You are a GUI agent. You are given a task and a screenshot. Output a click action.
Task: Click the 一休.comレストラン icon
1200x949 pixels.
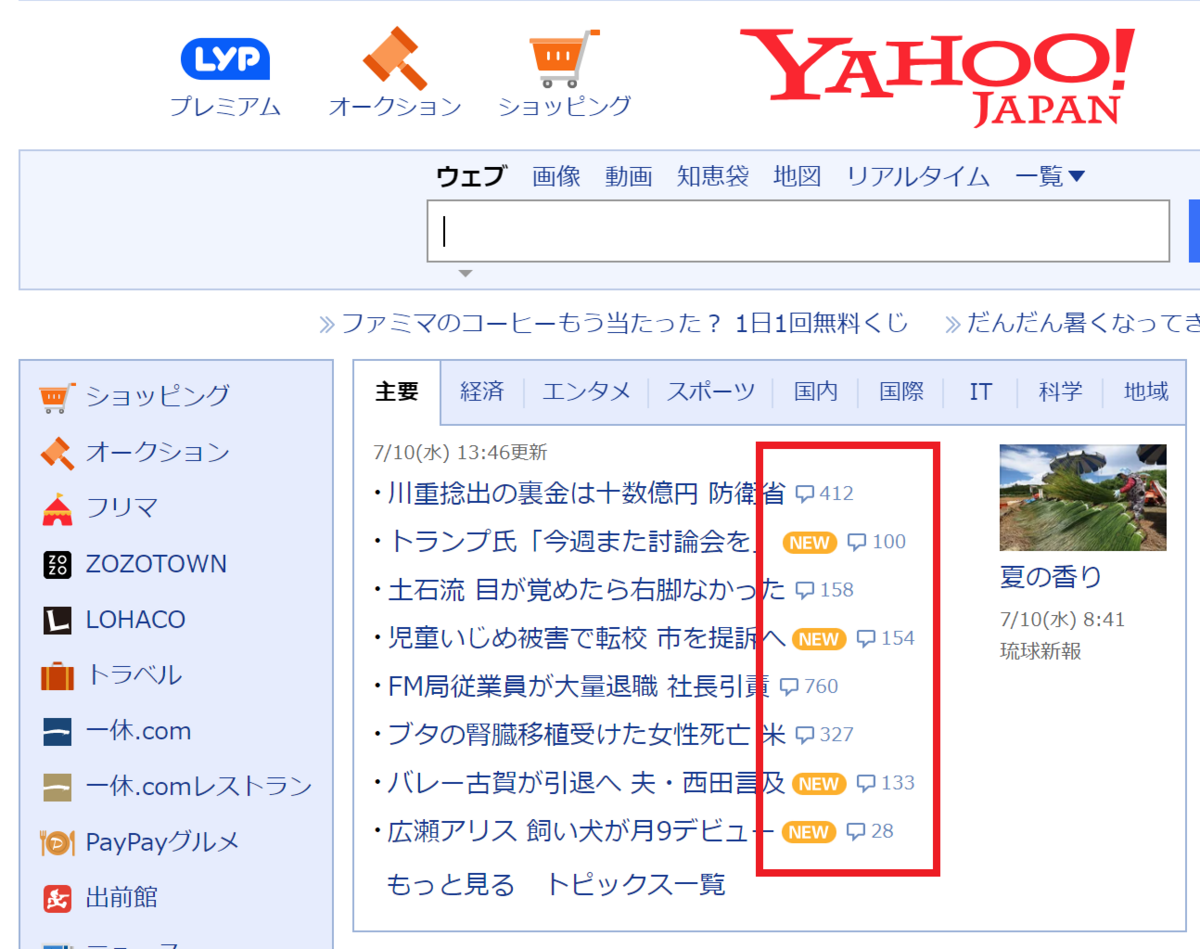57,787
